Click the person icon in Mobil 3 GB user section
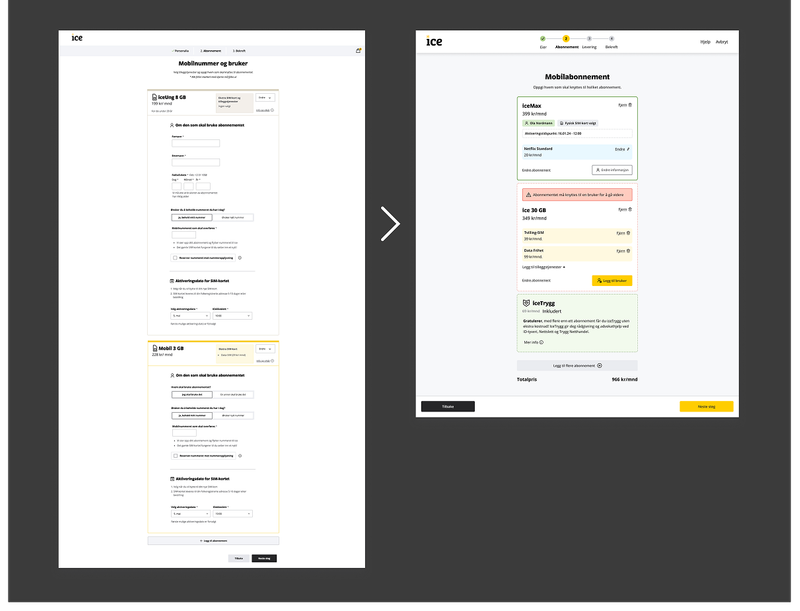The width and height of the screenshot is (800, 611). 172,375
